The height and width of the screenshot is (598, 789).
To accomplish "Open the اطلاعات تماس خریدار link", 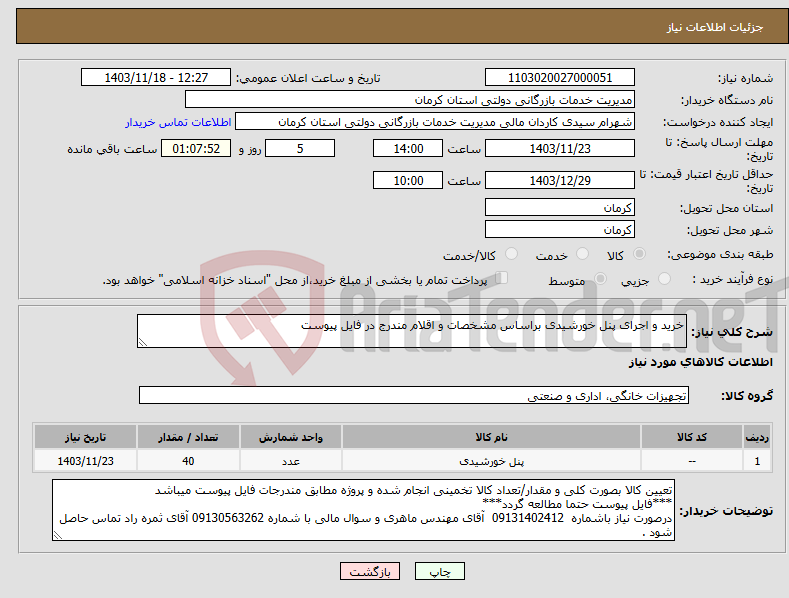I will (178, 122).
